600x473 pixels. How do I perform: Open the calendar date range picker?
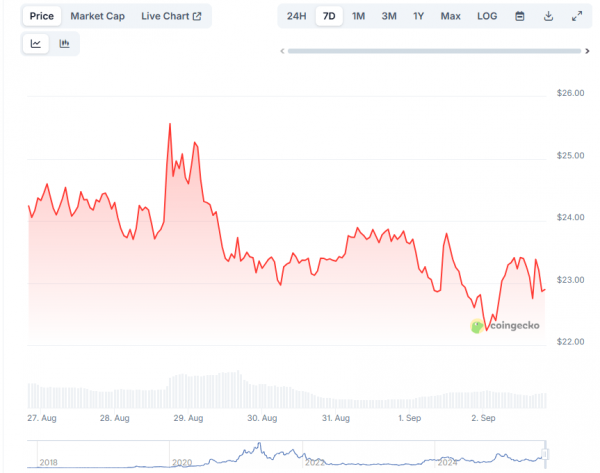(520, 16)
